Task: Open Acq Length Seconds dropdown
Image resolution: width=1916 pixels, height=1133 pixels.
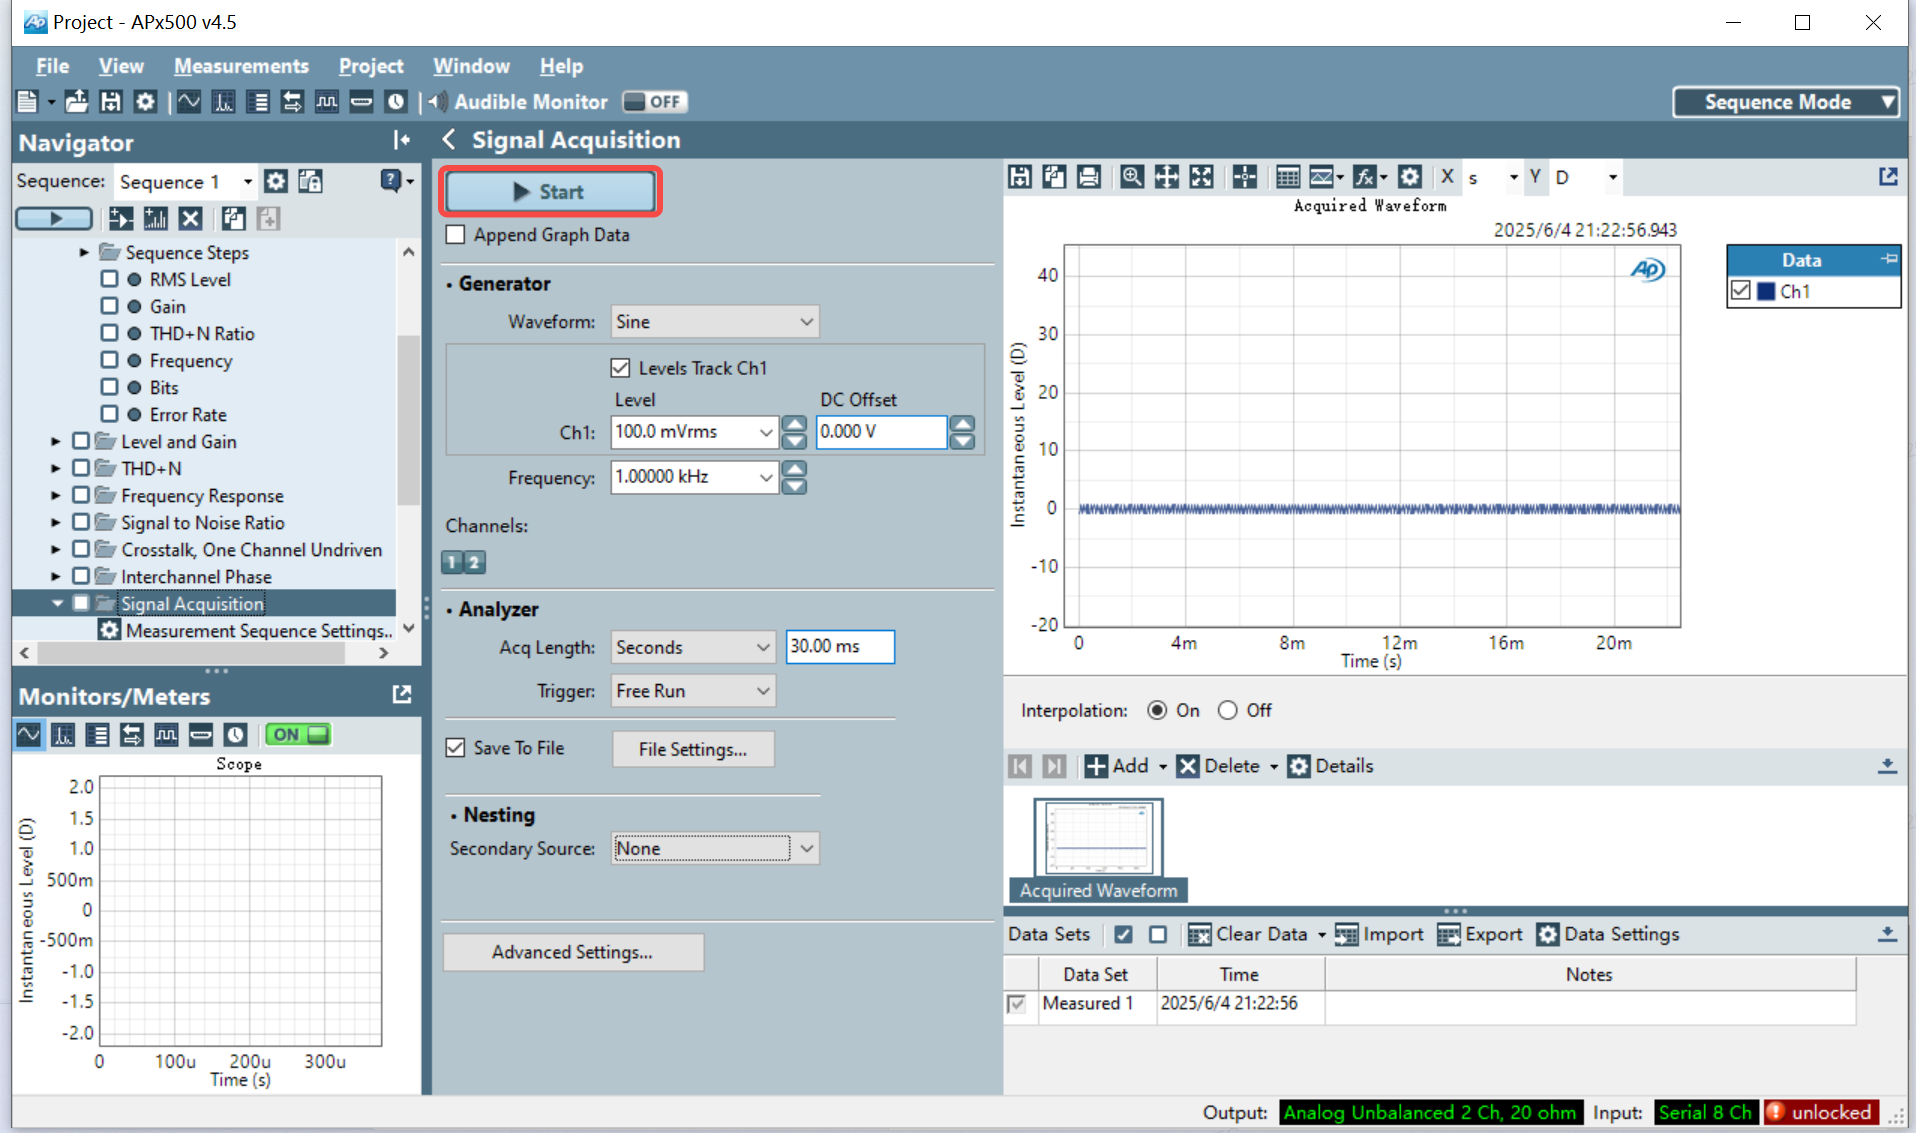Action: (692, 647)
